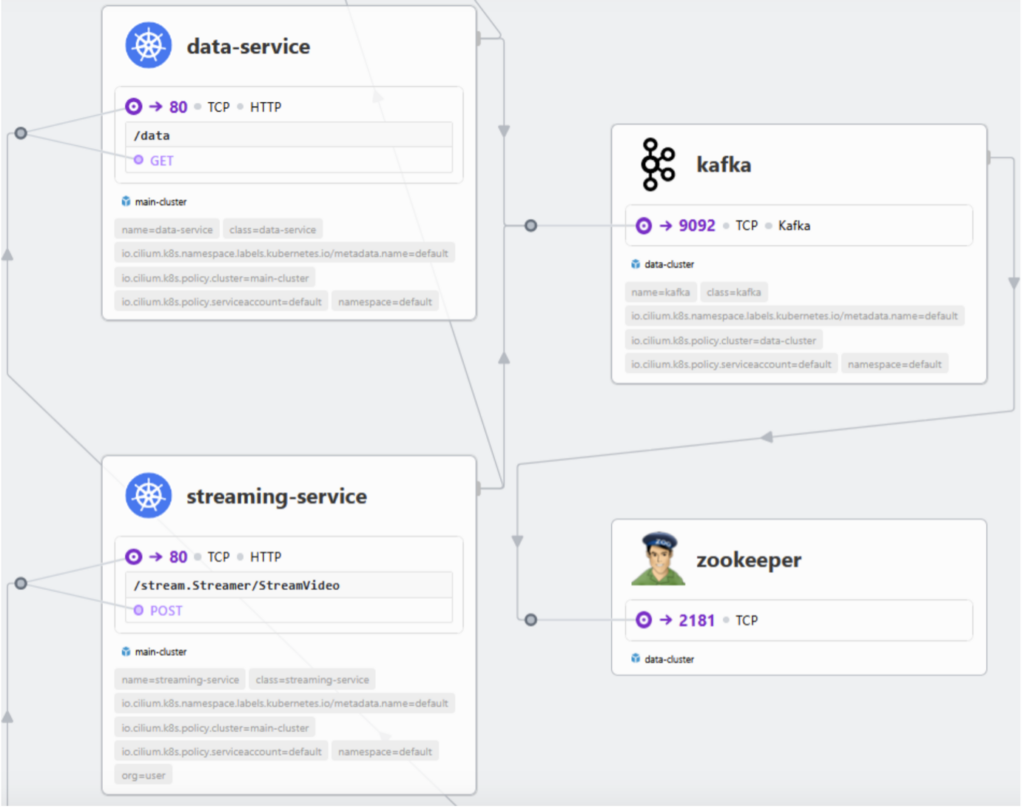The image size is (1024, 809).
Task: Click the data-cluster text under kafka
Action: pos(669,264)
